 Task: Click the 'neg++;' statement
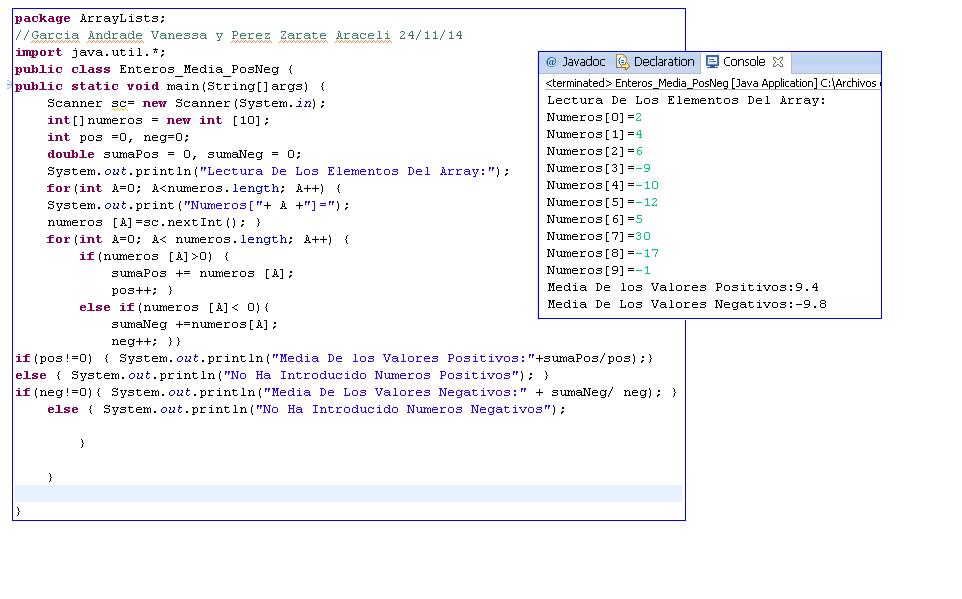(x=134, y=341)
